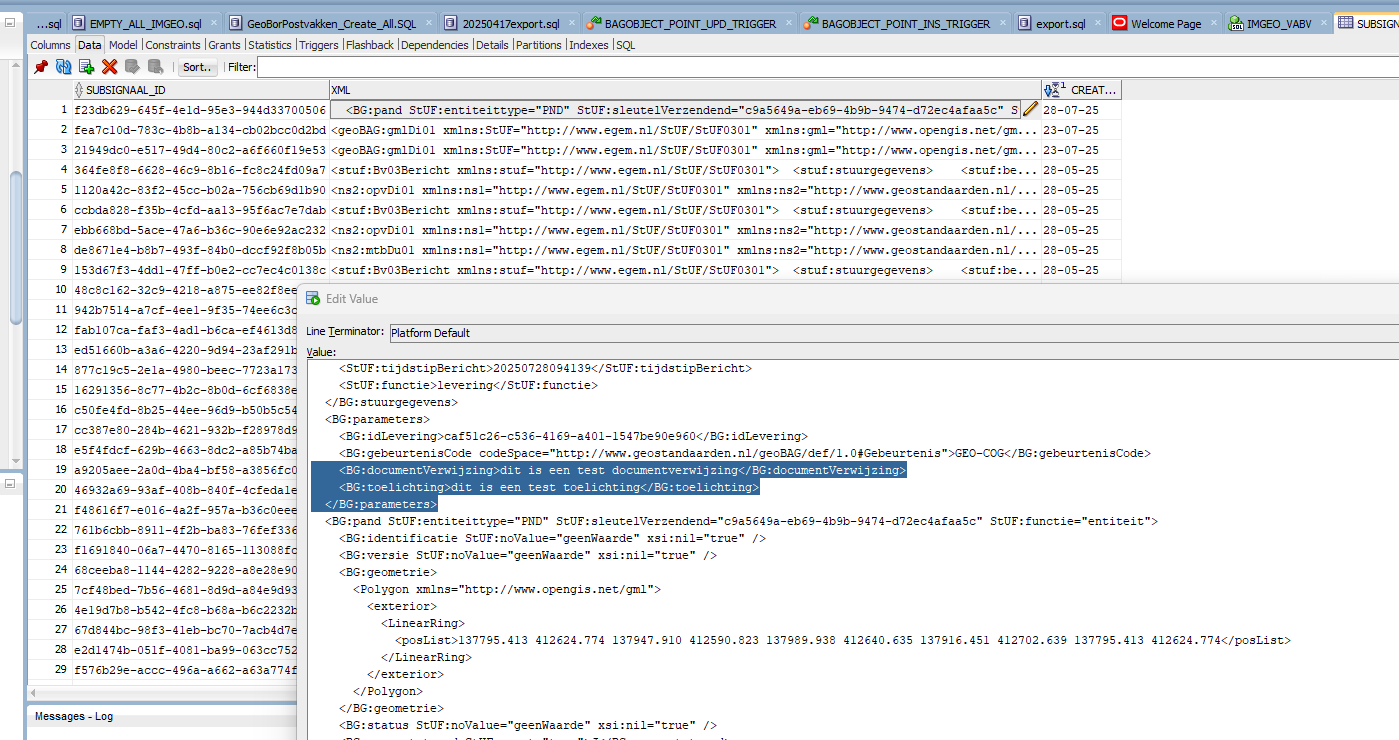Delete selected row with red X

[x=109, y=67]
